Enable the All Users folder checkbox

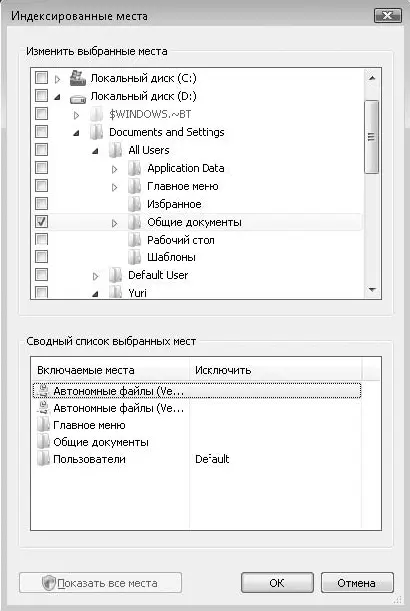click(x=41, y=150)
